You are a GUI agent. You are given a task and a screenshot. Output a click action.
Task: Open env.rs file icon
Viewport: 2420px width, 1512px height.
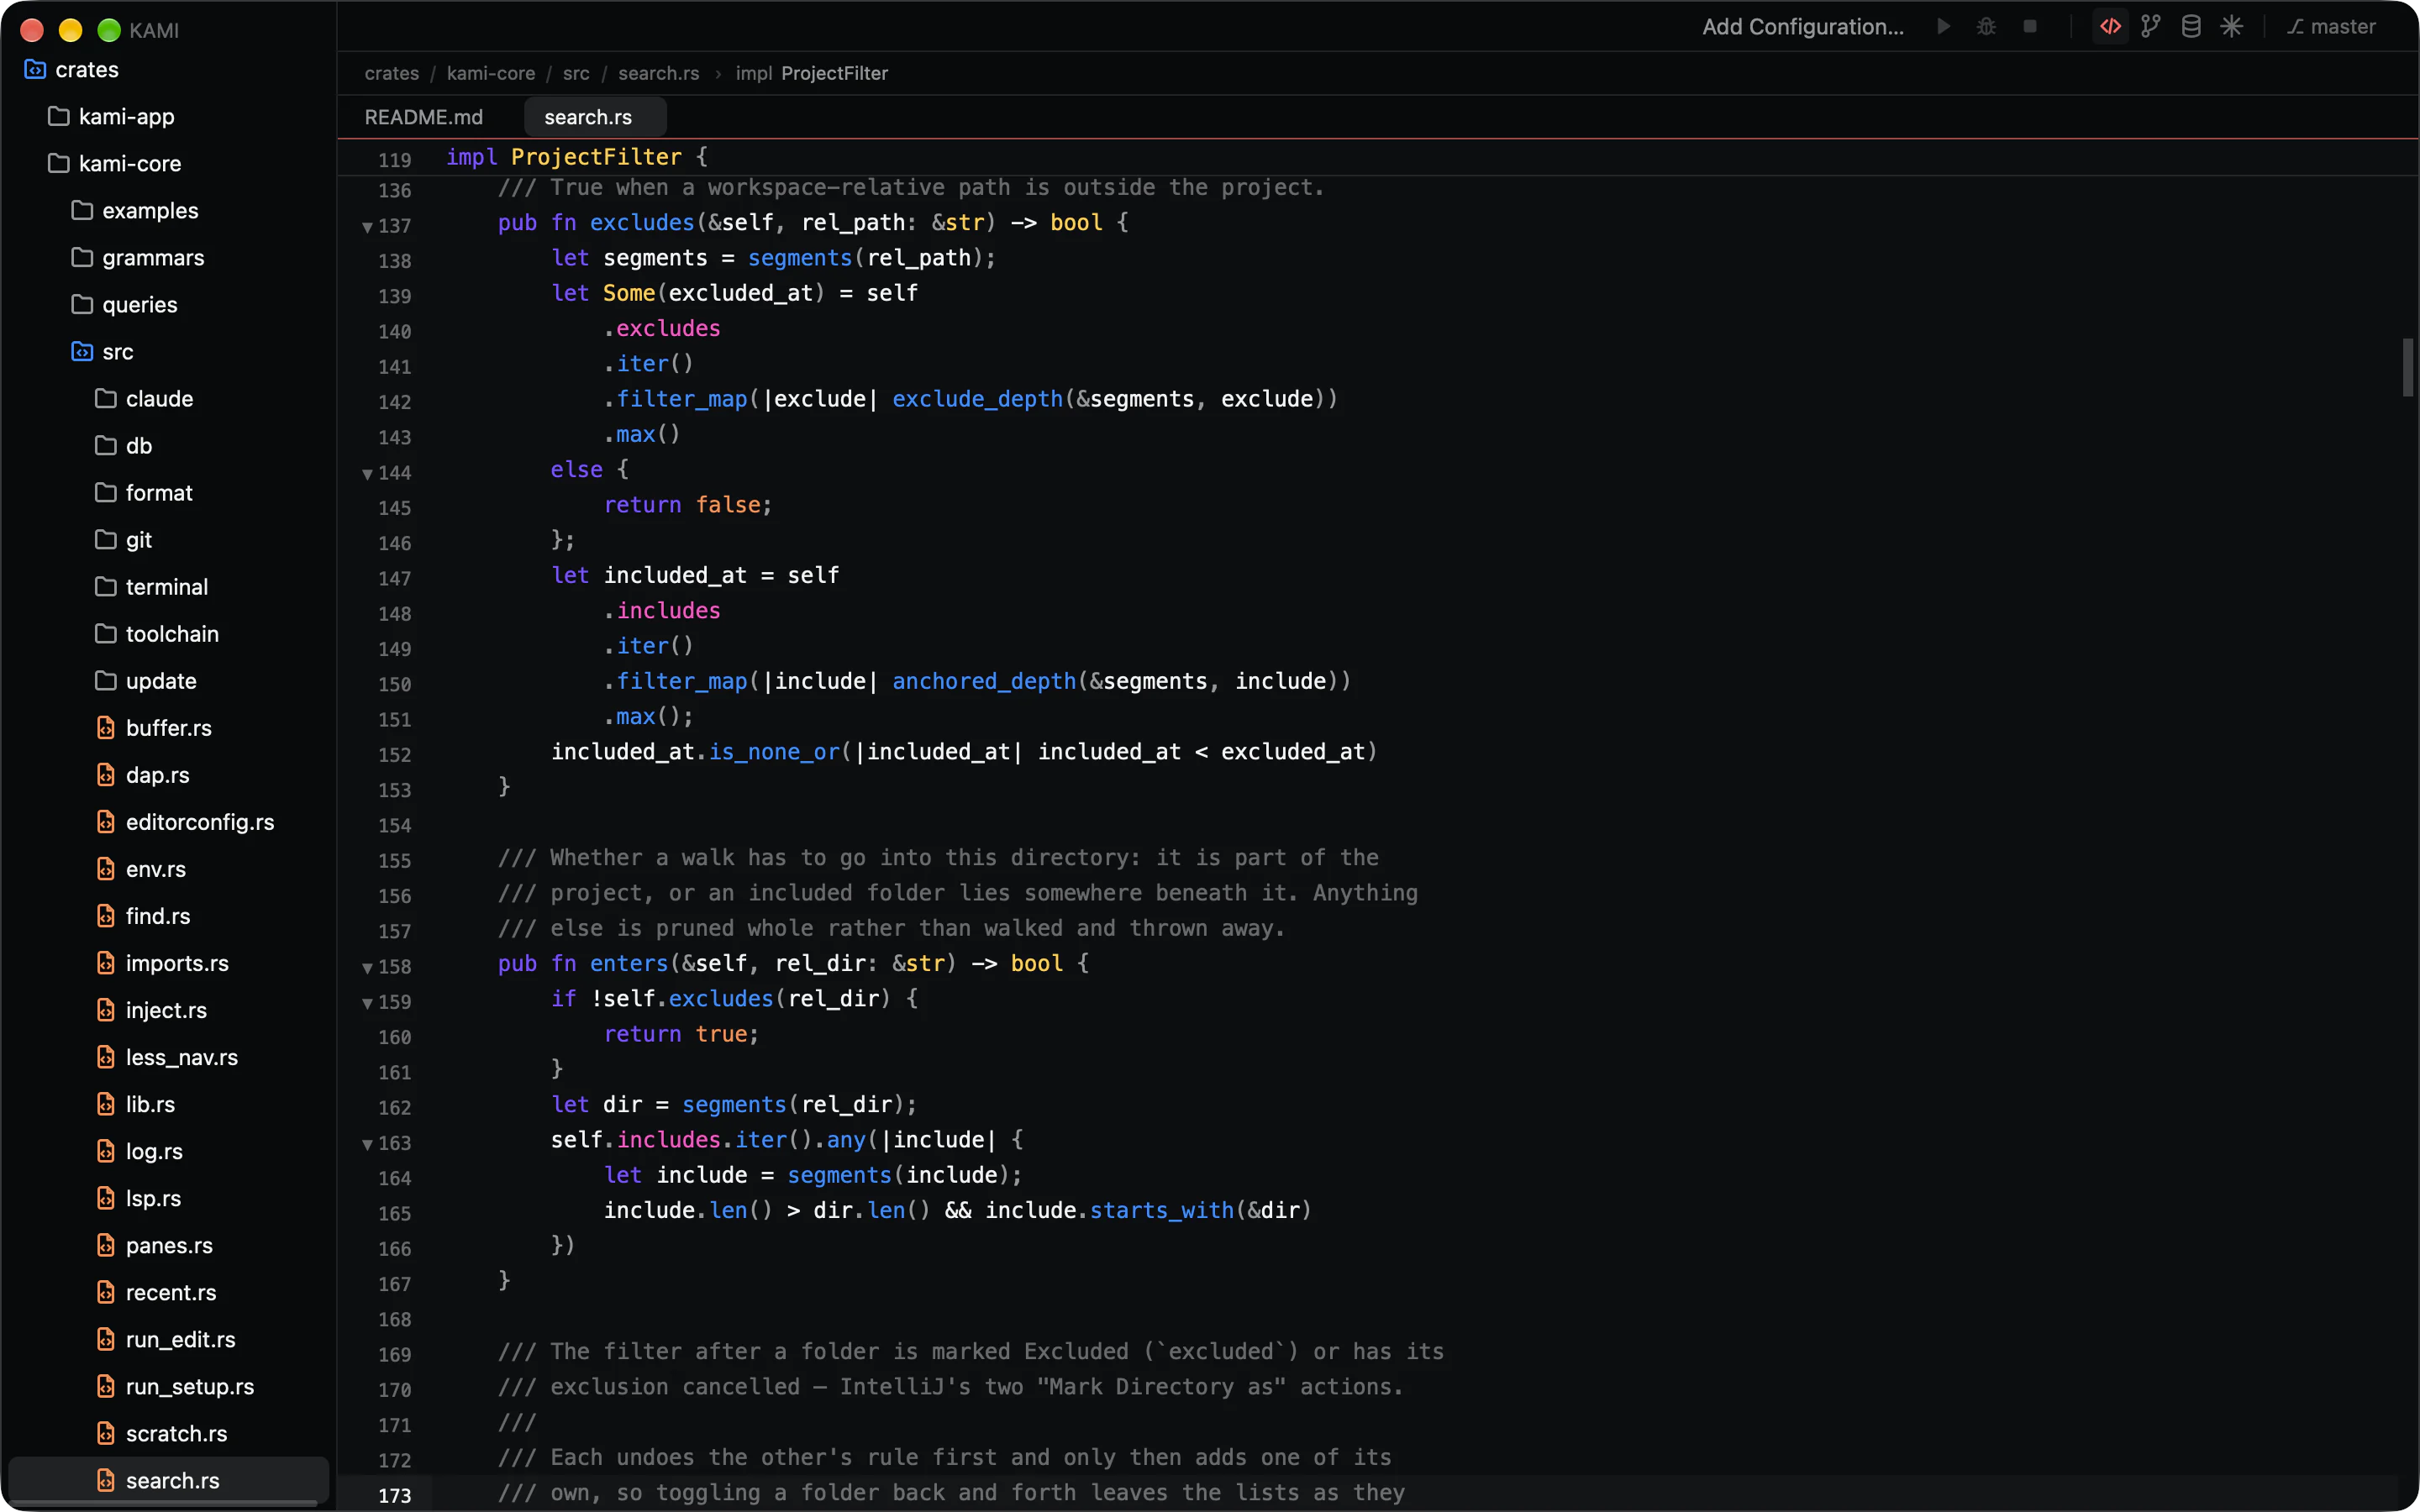105,869
